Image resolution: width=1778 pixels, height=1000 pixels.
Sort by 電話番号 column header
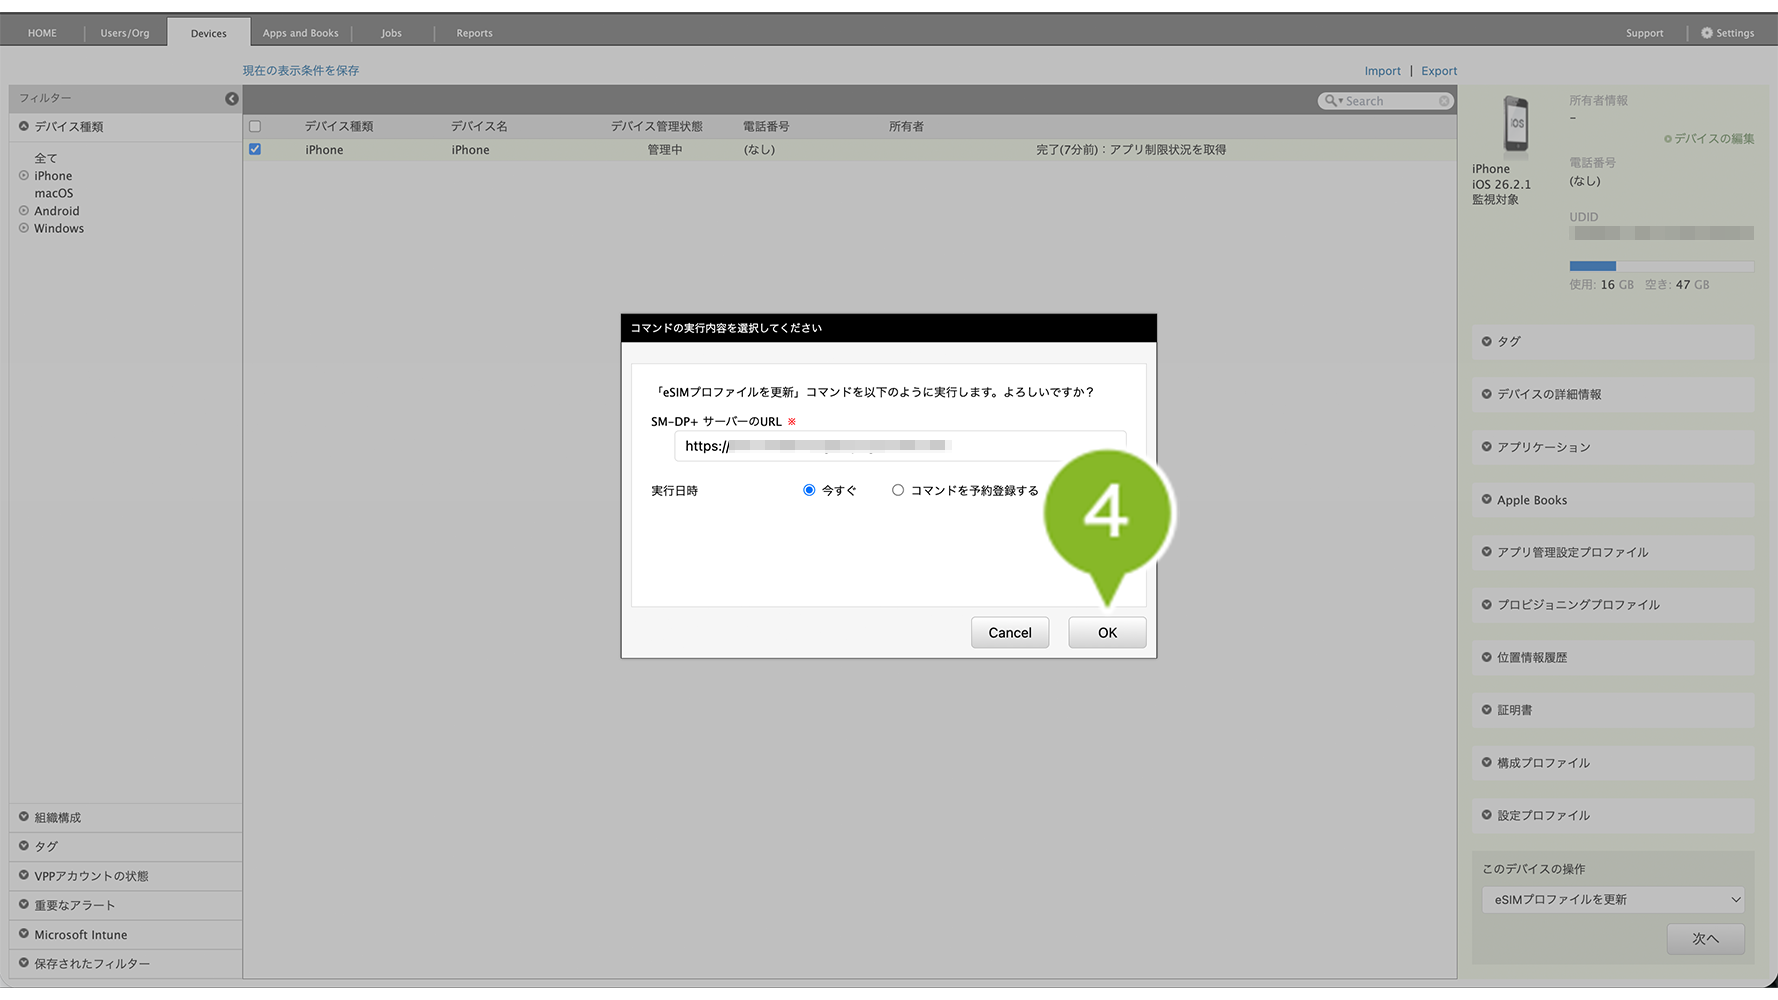[766, 127]
